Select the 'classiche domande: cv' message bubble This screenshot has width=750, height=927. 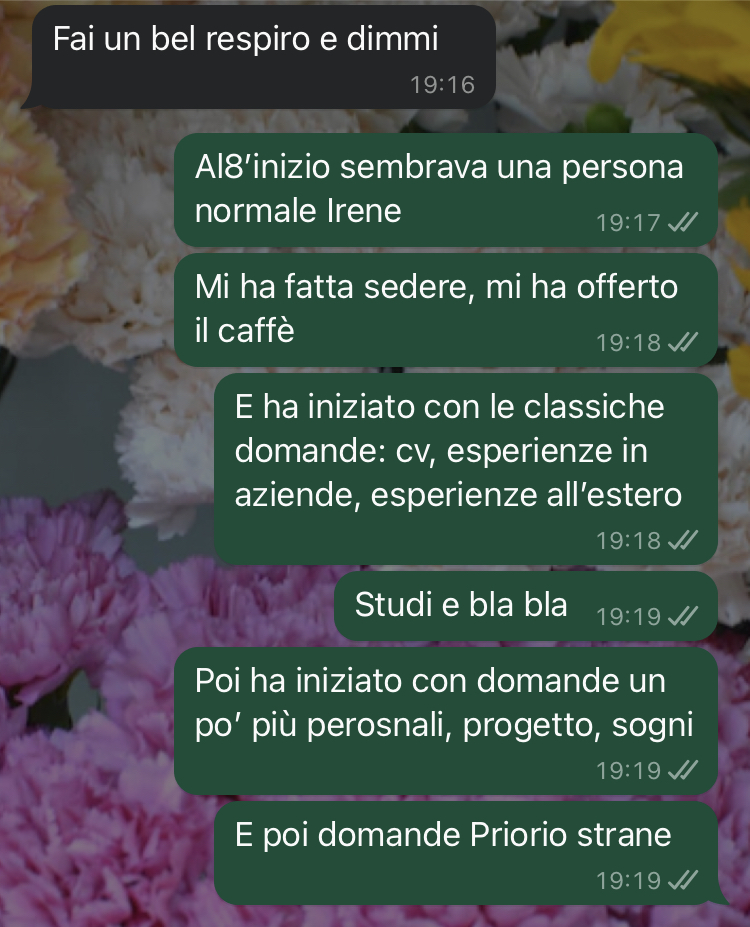(466, 468)
